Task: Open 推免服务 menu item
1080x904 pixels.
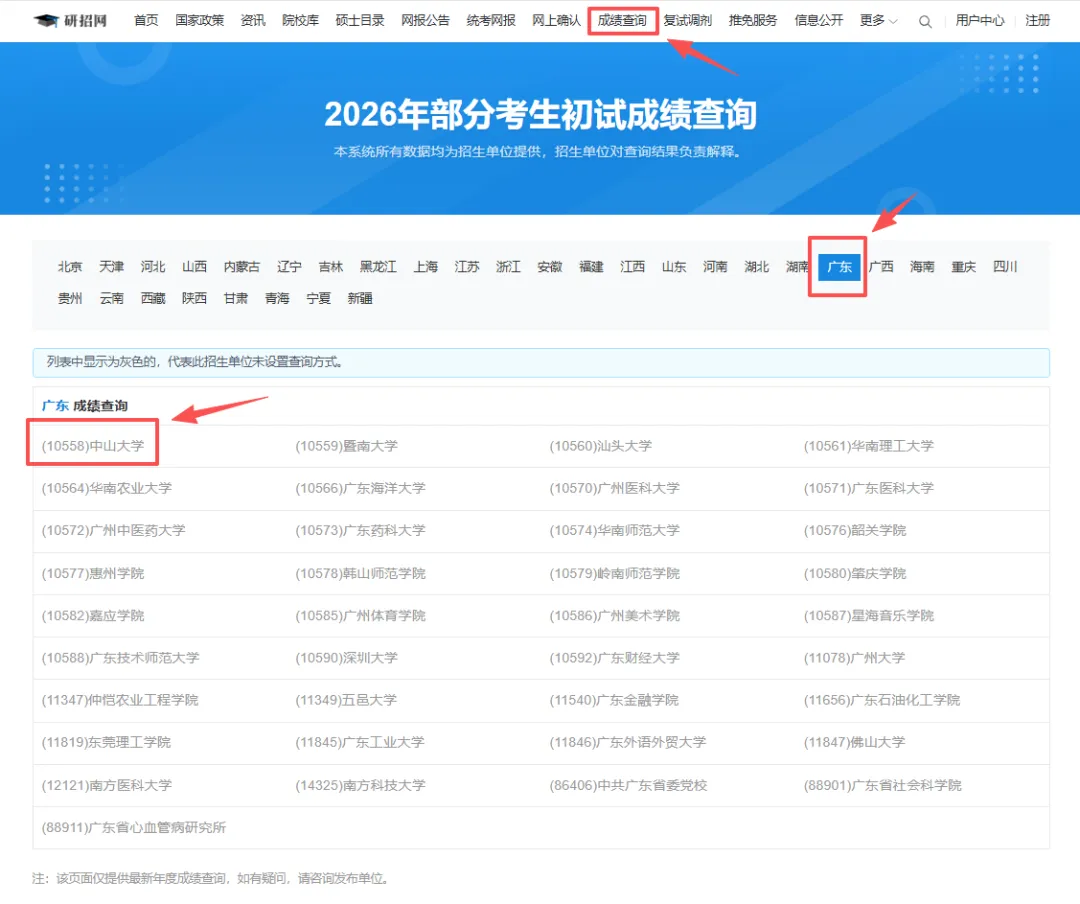Action: 753,21
